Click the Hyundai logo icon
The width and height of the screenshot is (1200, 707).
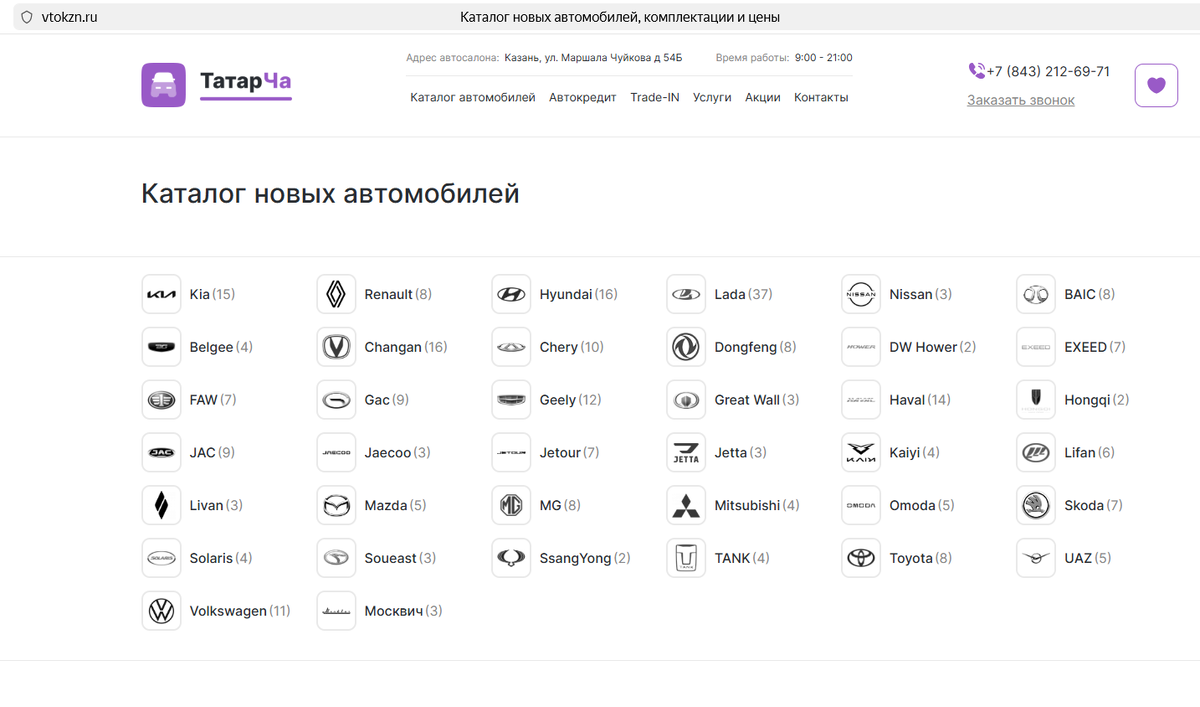tap(511, 294)
